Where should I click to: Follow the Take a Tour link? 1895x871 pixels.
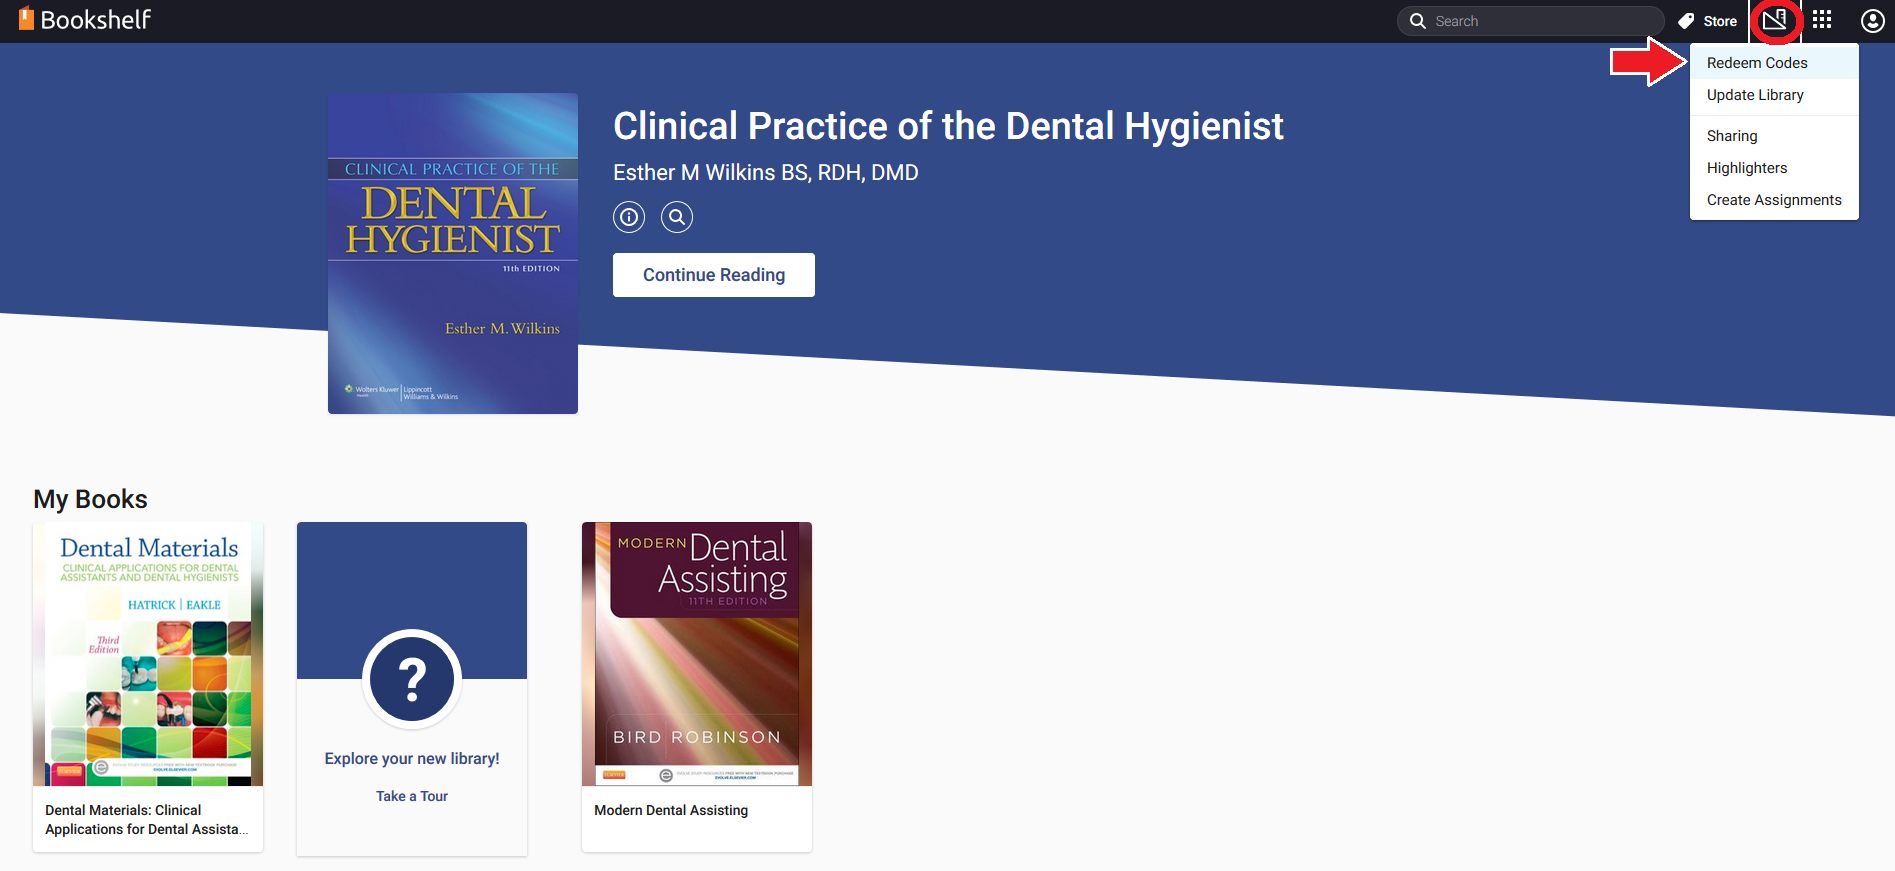pos(412,796)
